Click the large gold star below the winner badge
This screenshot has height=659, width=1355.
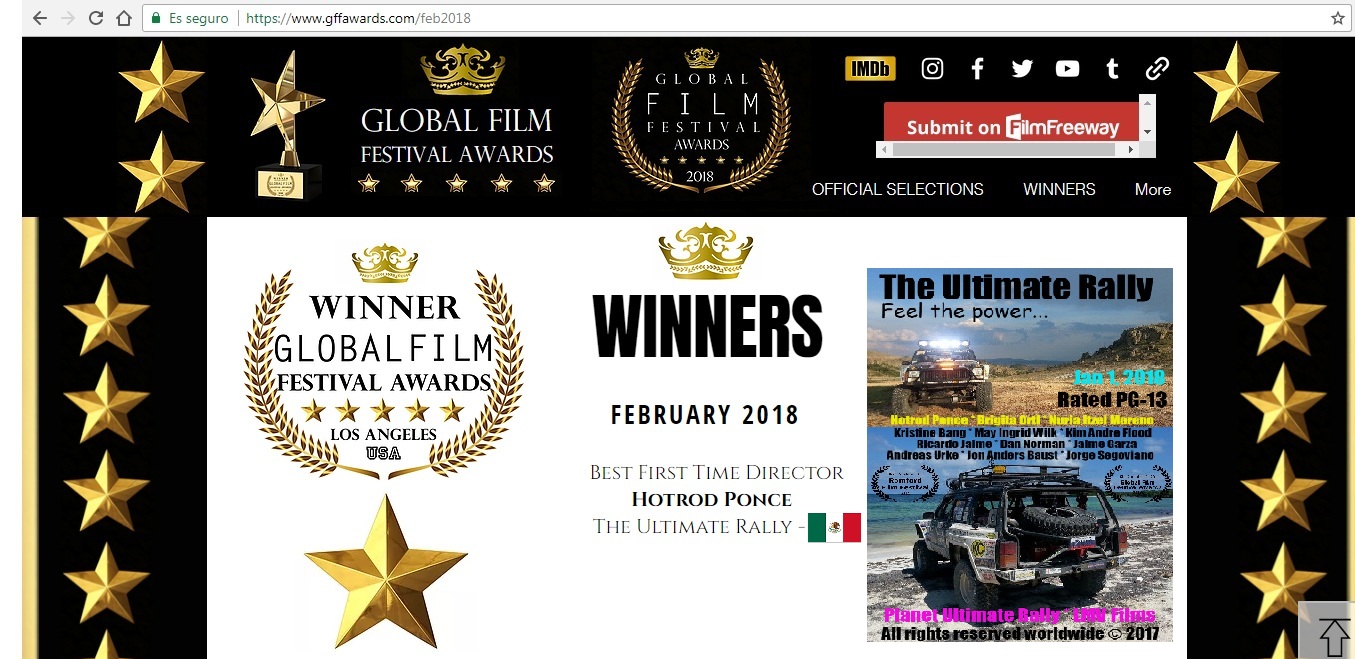(384, 570)
